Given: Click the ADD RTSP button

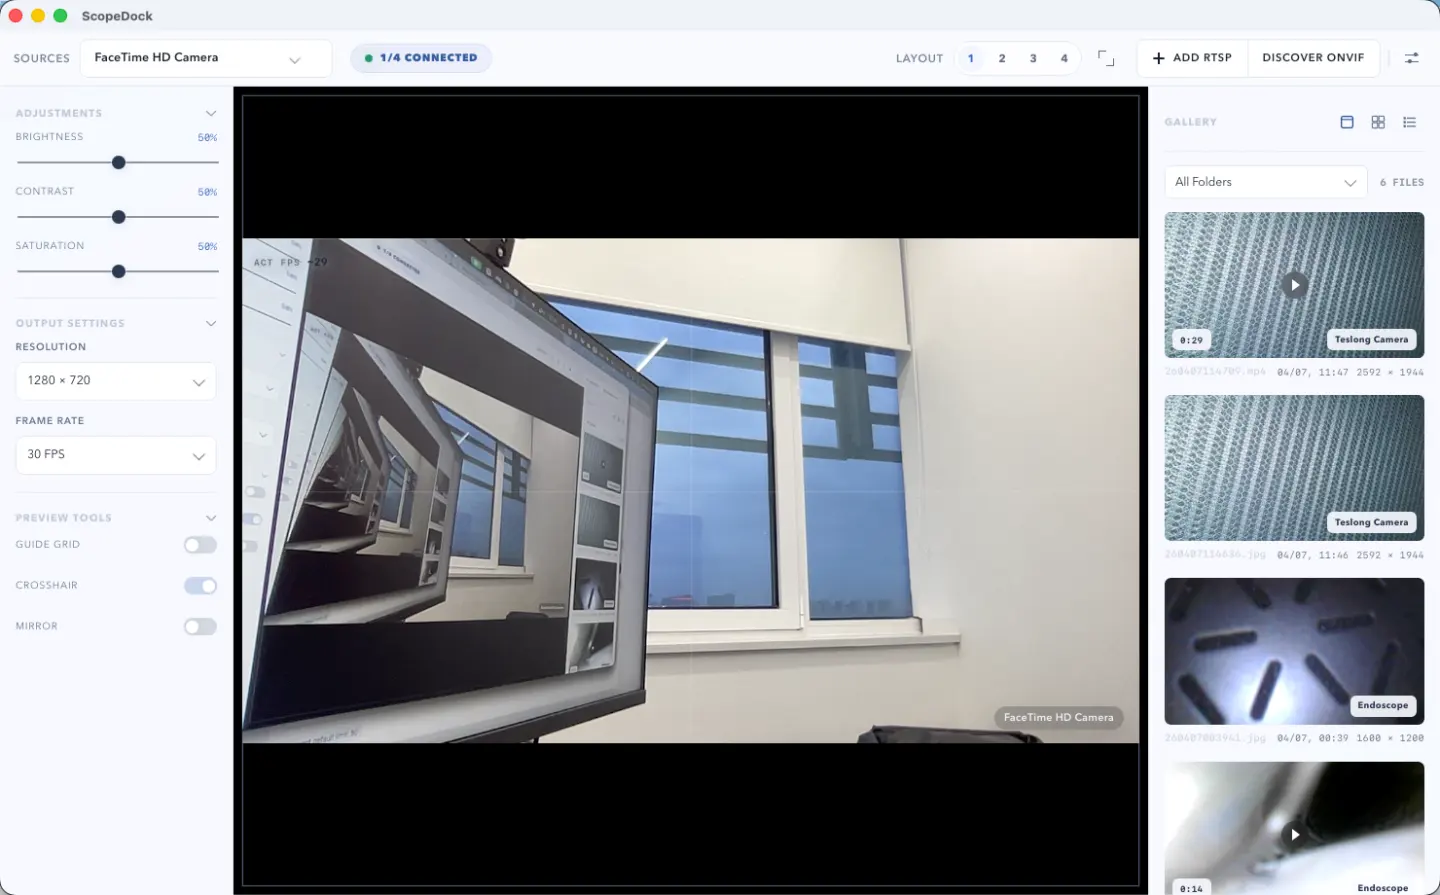Looking at the screenshot, I should click(x=1192, y=57).
